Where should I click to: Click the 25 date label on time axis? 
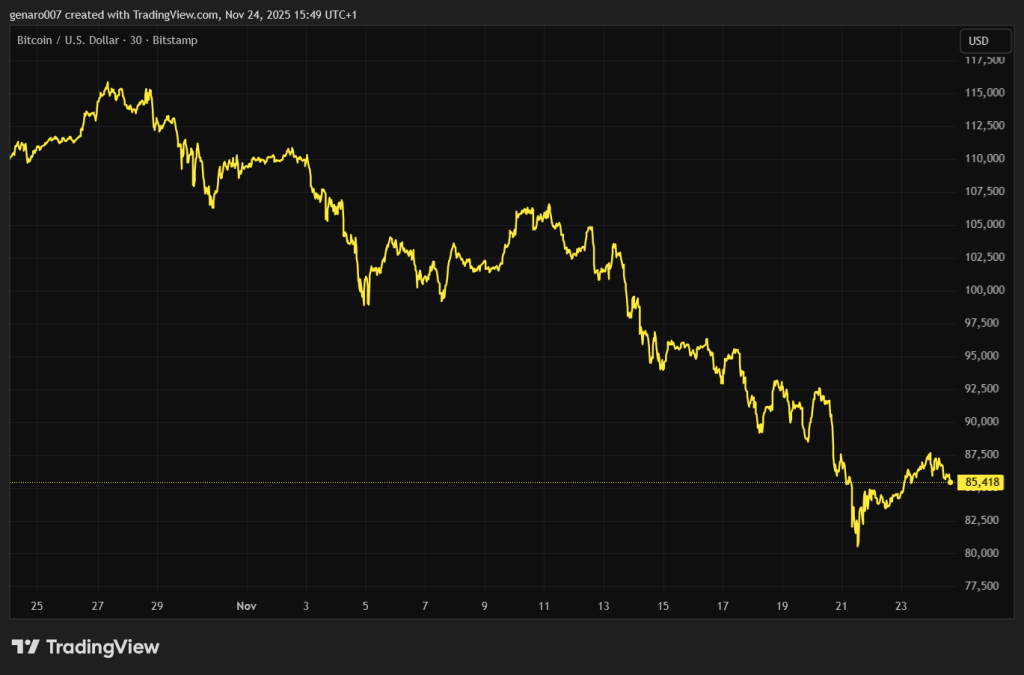tap(37, 606)
